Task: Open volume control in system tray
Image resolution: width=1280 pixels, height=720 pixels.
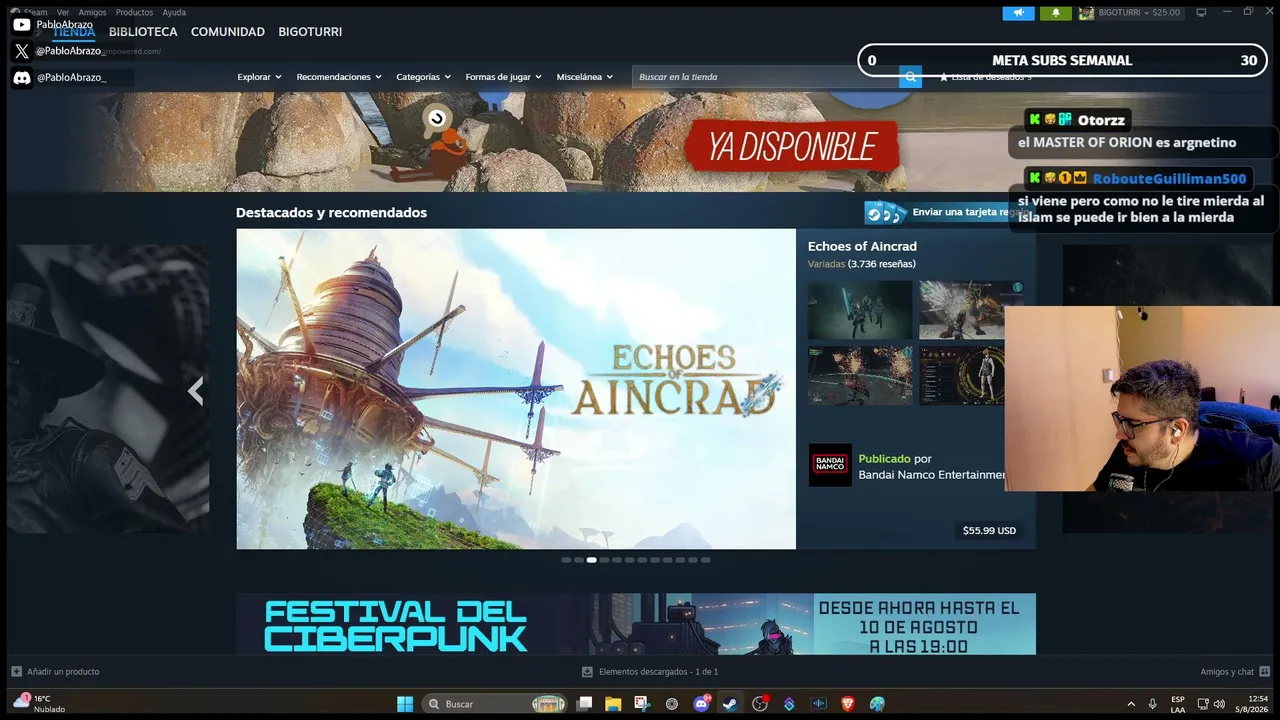Action: pyautogui.click(x=1219, y=704)
